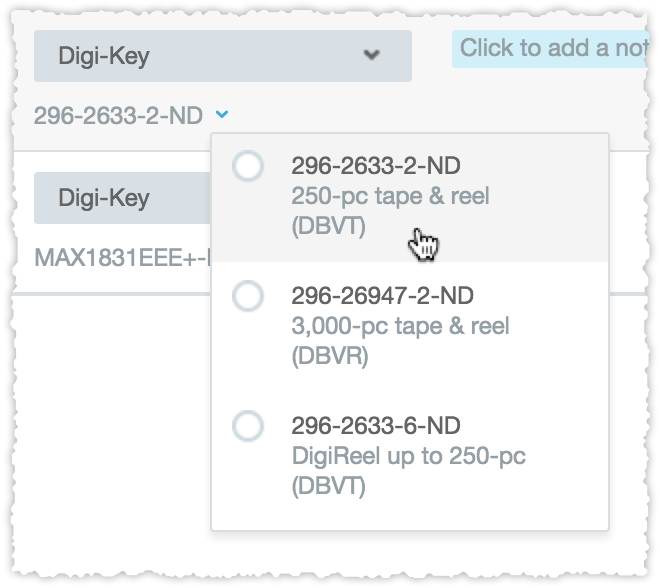Select the 296-2633-6-ND radio button
This screenshot has width=660, height=588.
[x=247, y=427]
